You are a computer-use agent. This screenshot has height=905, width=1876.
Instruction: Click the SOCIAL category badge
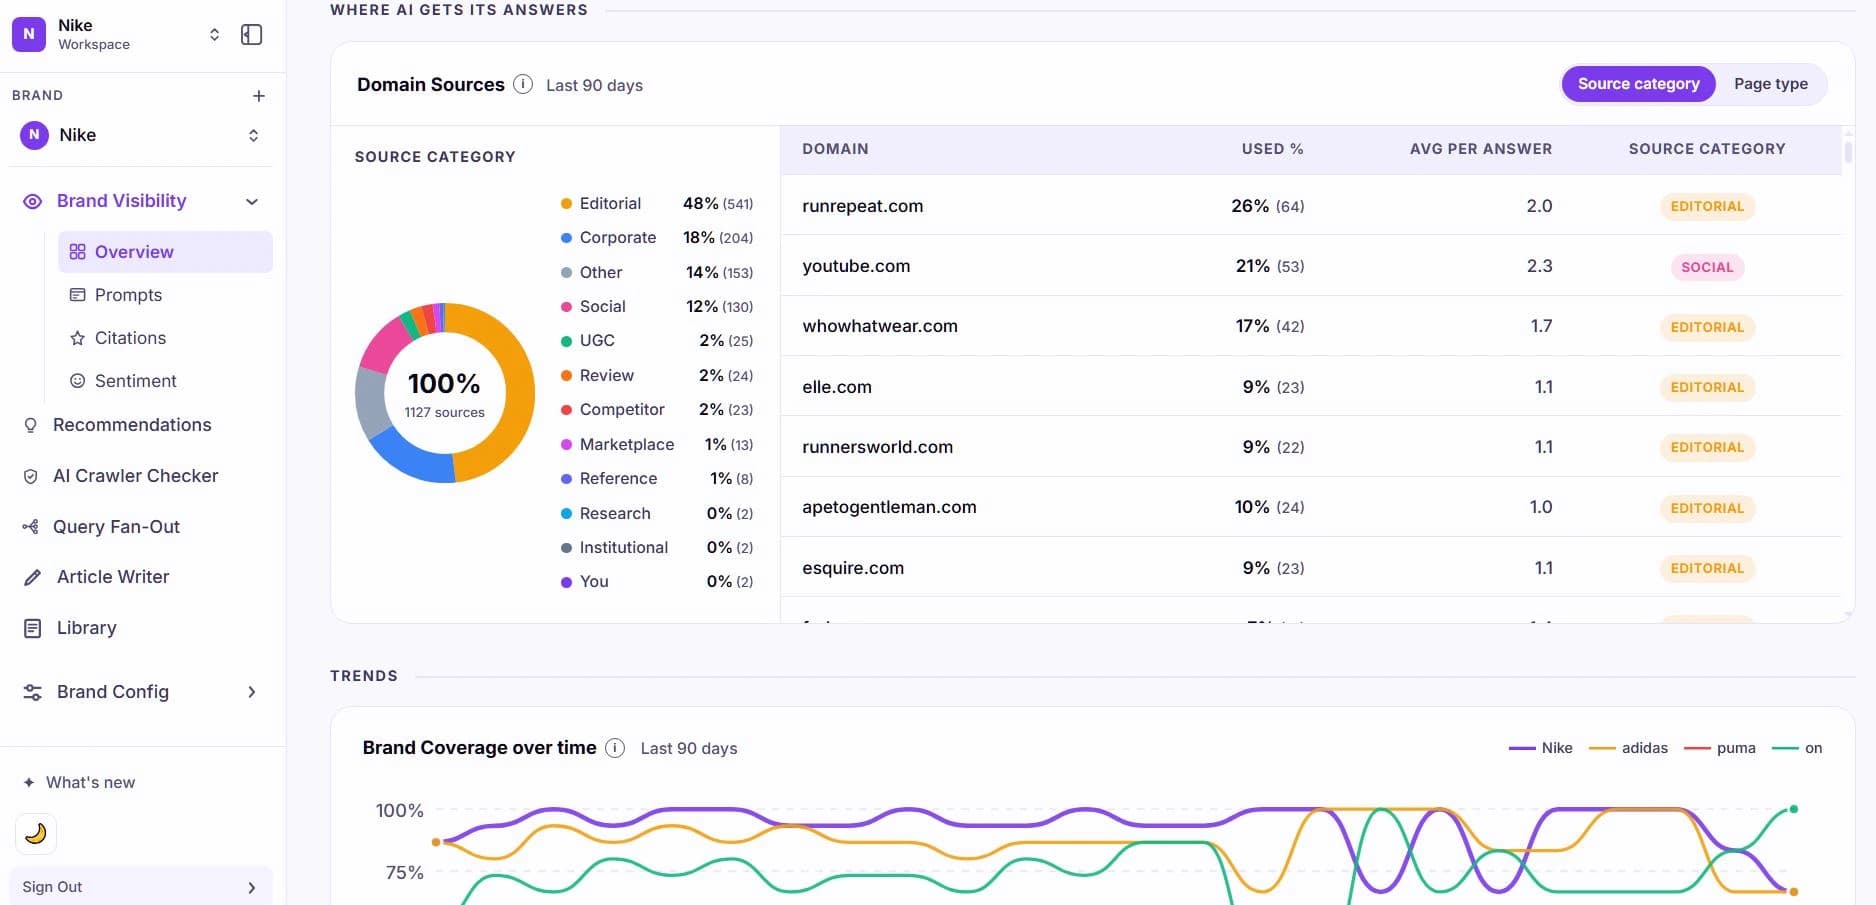pos(1707,267)
